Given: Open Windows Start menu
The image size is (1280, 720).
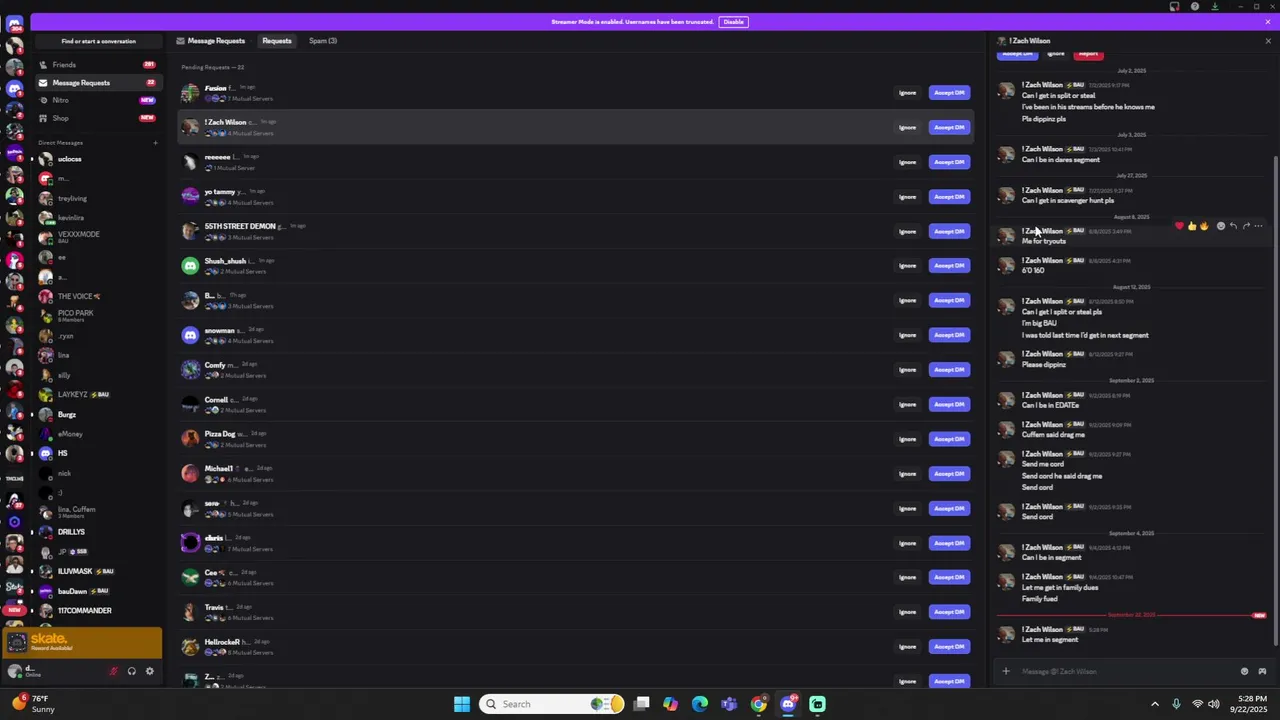Looking at the screenshot, I should click(462, 704).
